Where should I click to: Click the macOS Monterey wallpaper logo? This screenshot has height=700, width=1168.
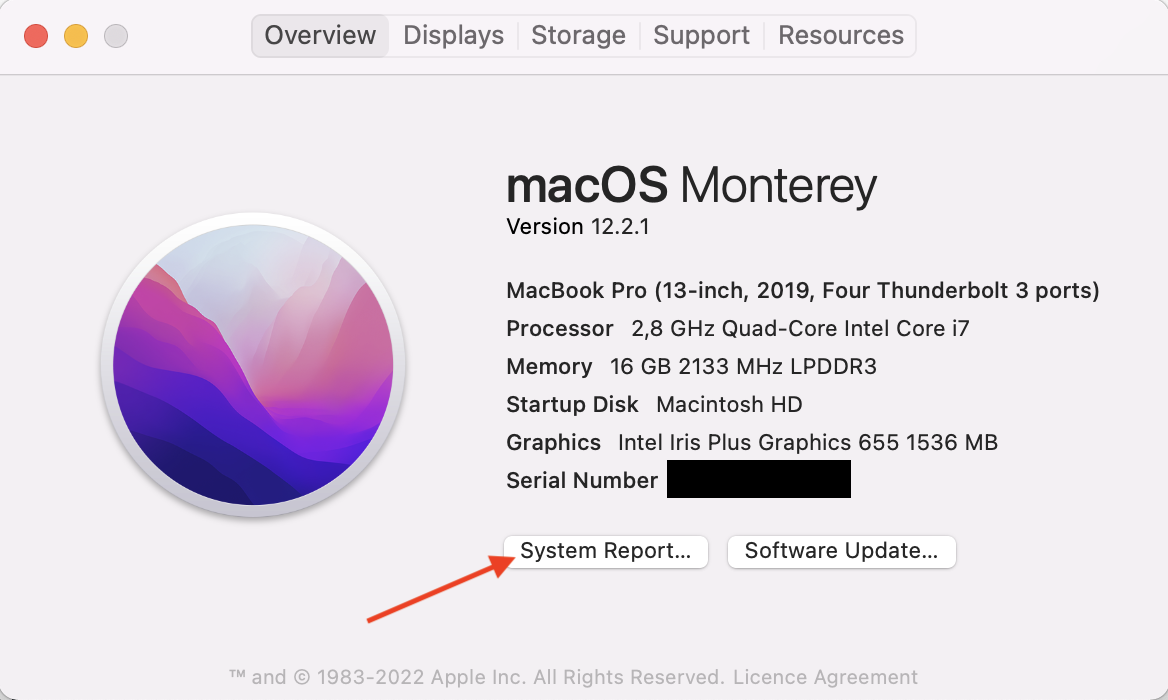(253, 365)
